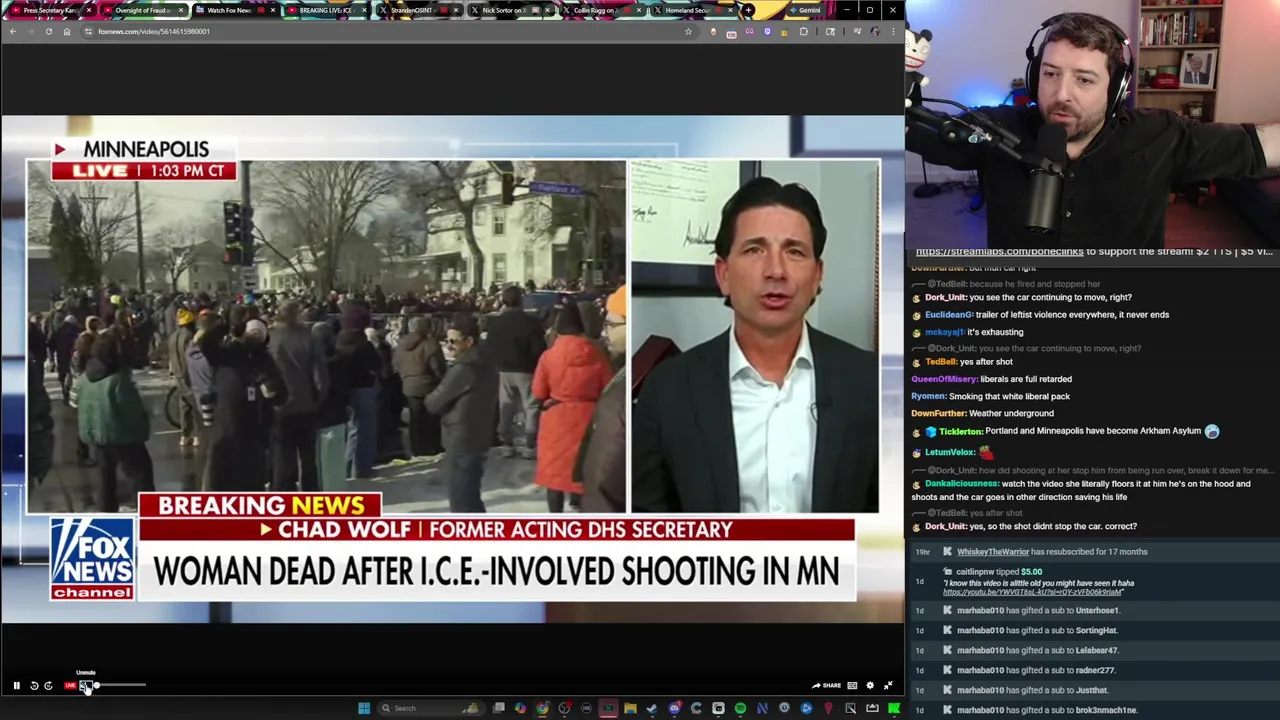Click the Fox News channel logo
Image resolution: width=1280 pixels, height=720 pixels.
[92, 559]
